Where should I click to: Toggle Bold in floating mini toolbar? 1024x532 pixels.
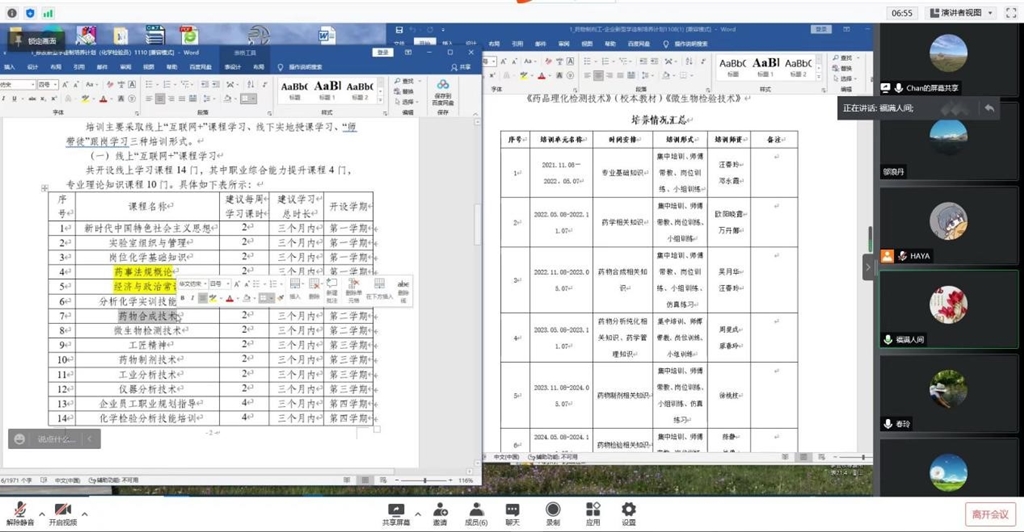point(183,298)
